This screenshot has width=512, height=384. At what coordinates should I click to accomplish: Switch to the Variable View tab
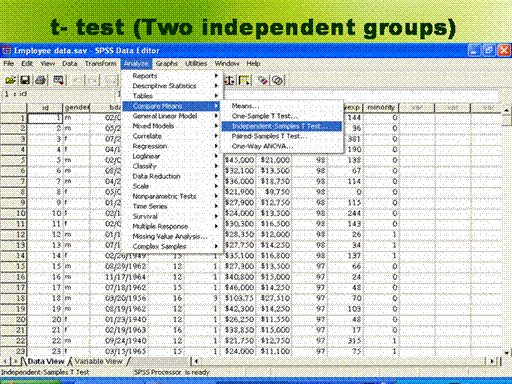point(98,361)
